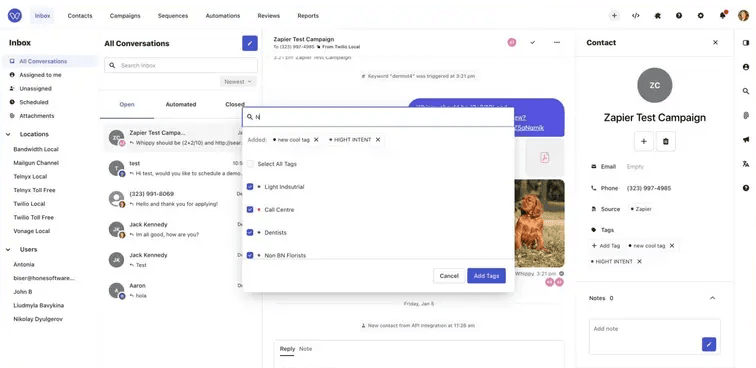Open the Automations menu
Viewport: 756px width, 368px height.
(x=223, y=15)
